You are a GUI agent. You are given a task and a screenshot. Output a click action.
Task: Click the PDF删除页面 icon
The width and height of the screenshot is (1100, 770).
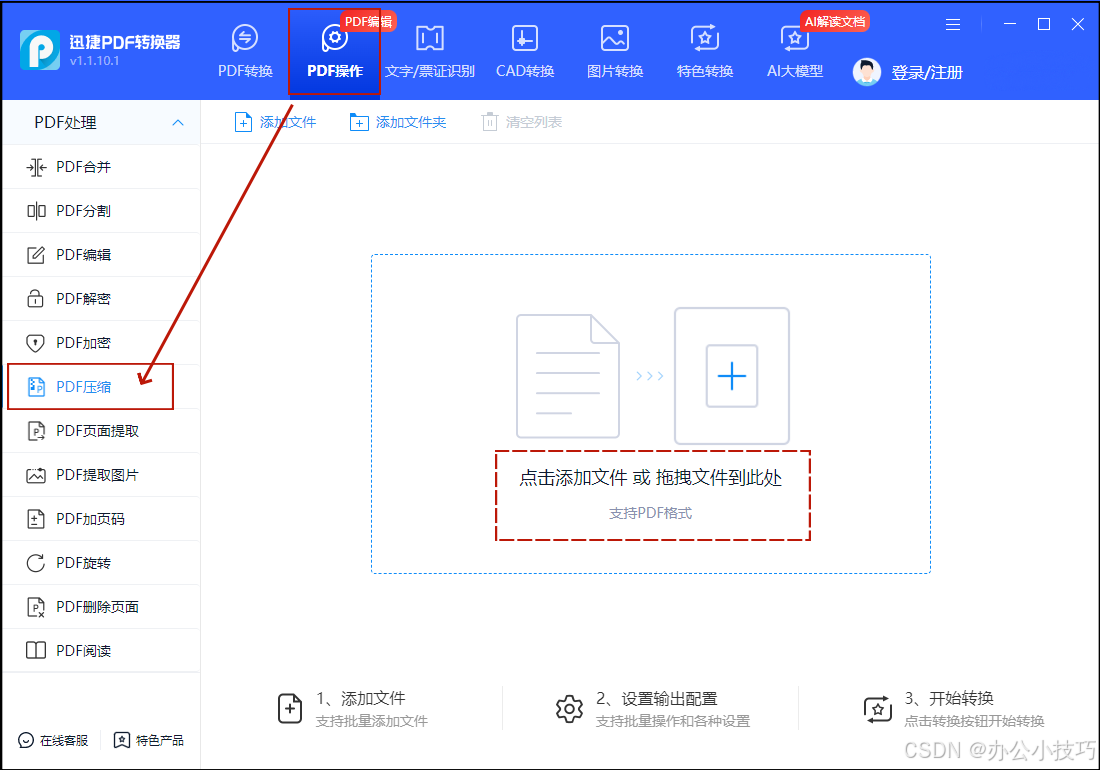coord(36,607)
